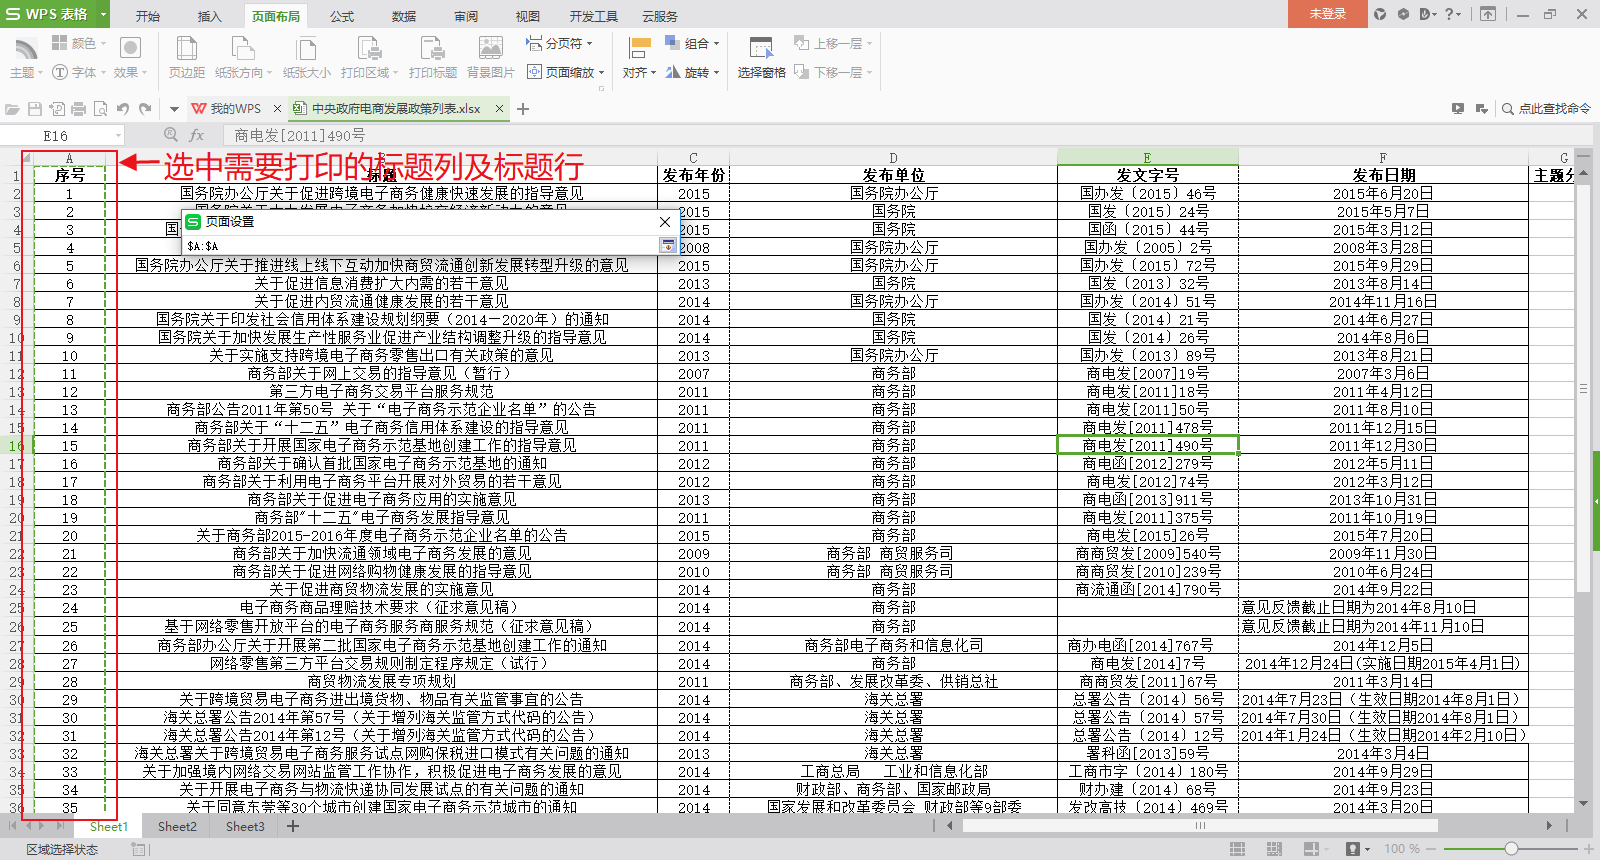
Task: Click the zoom slider handle
Action: coord(1511,849)
